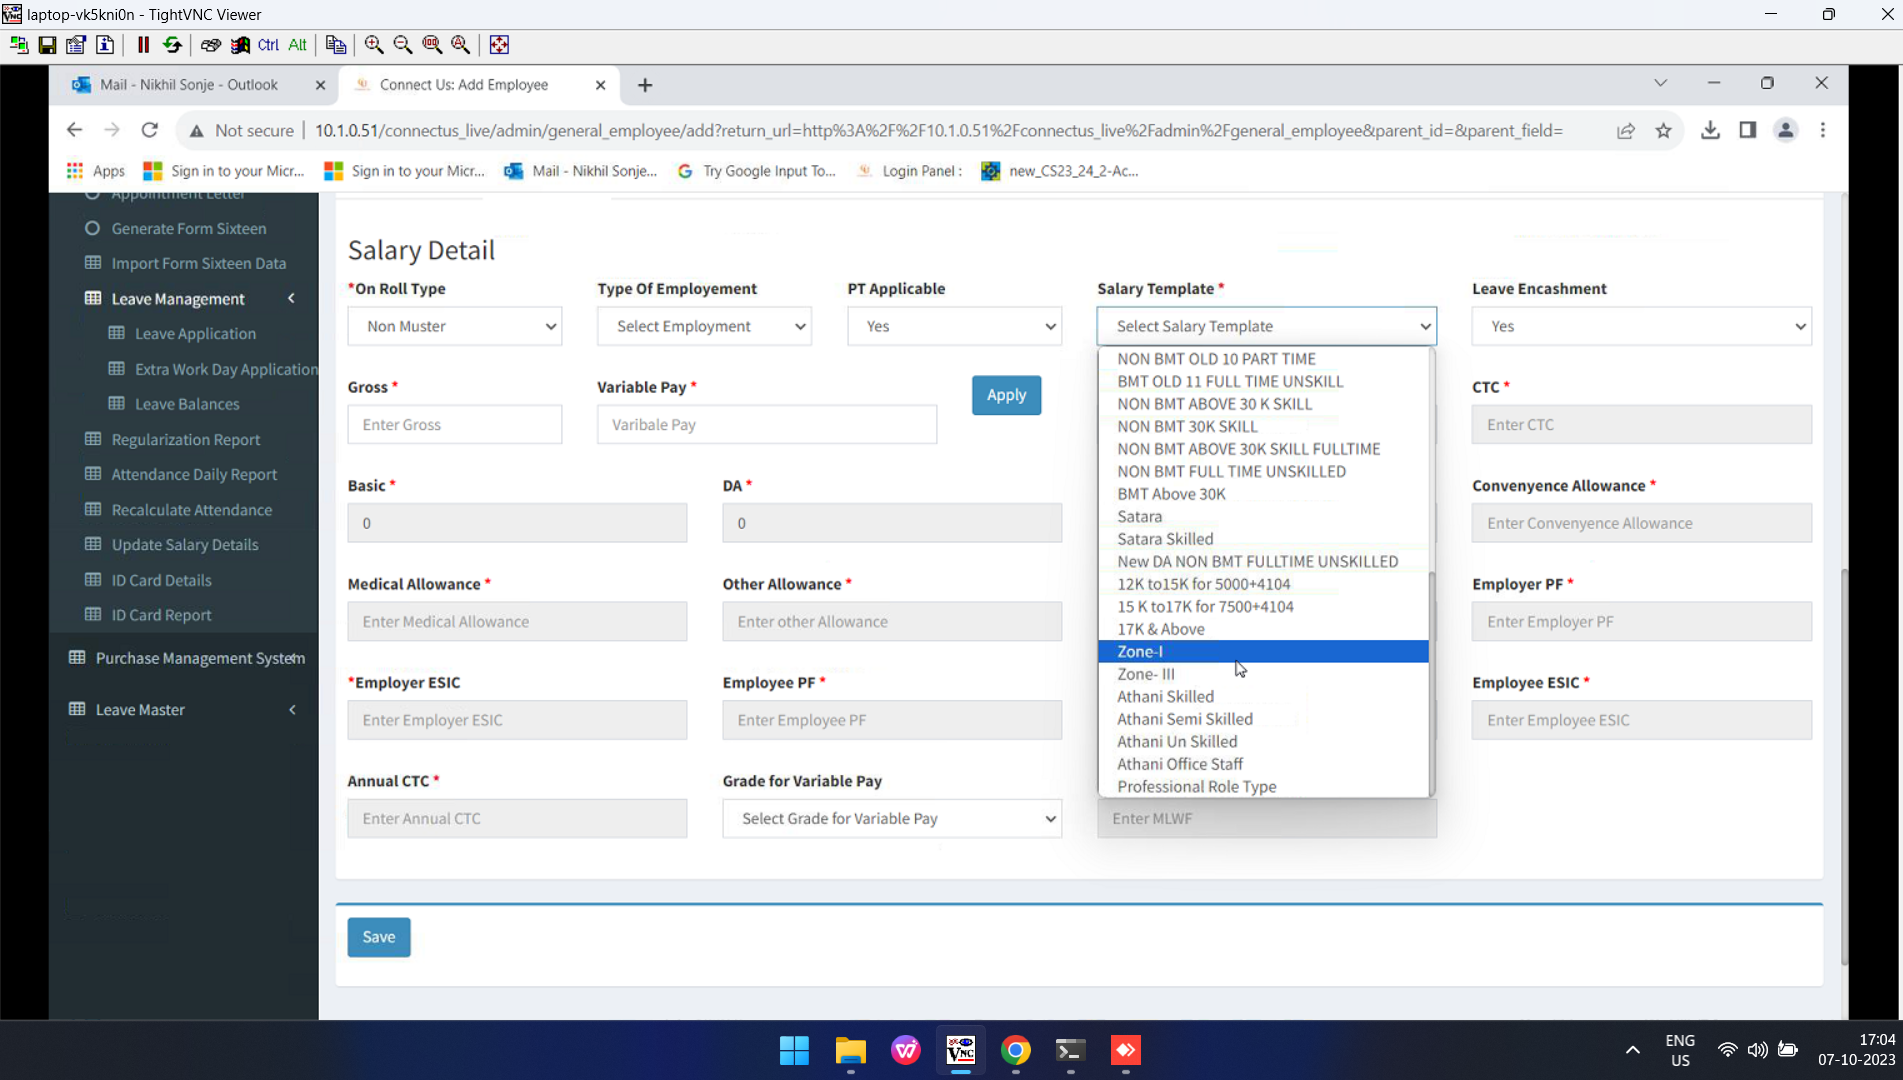This screenshot has width=1903, height=1080.
Task: Select Athani Skilled template option
Action: coord(1263,696)
